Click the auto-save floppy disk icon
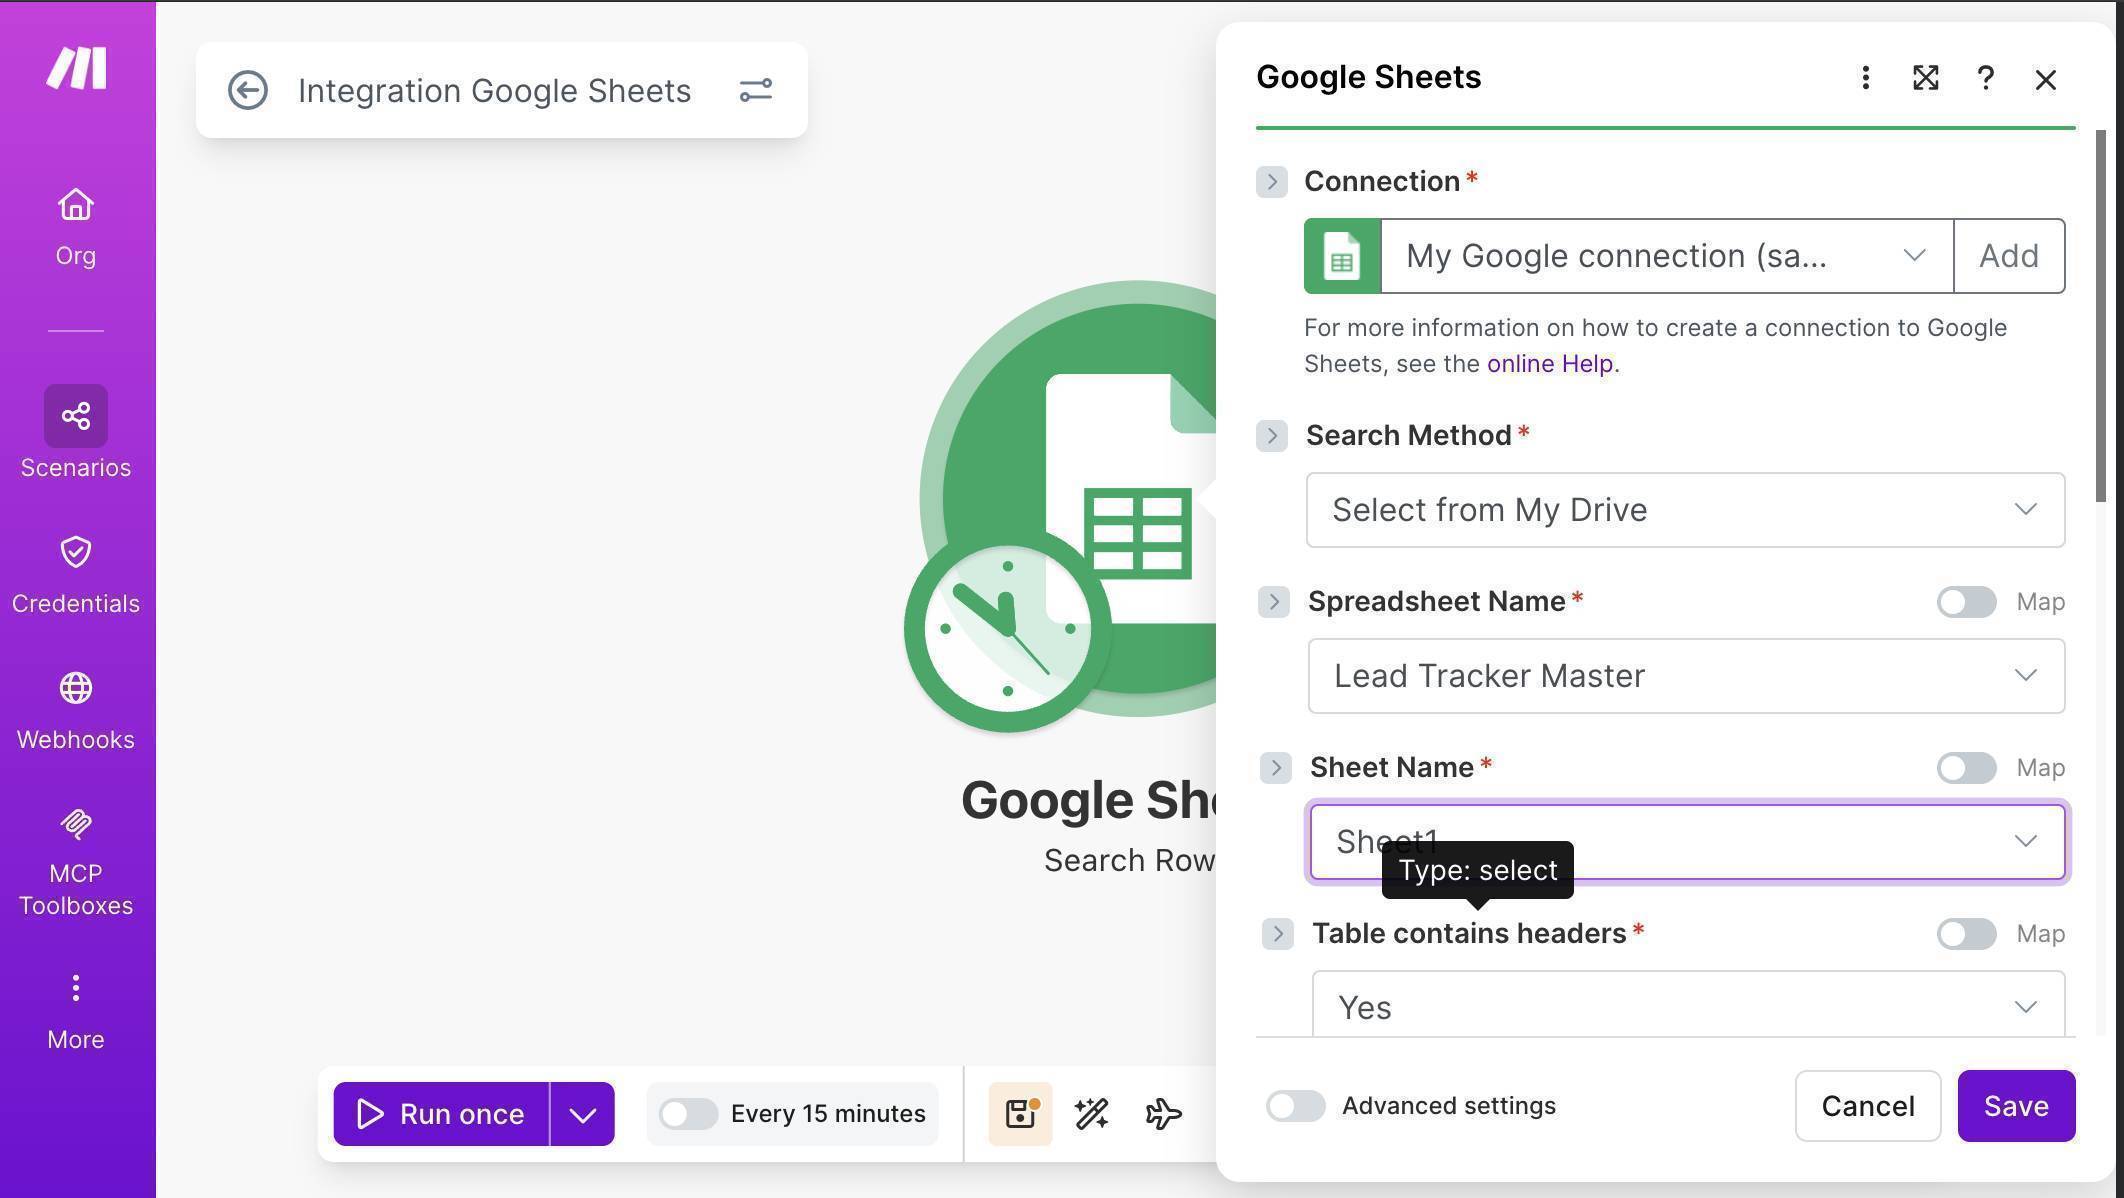The width and height of the screenshot is (2124, 1198). pos(1019,1112)
